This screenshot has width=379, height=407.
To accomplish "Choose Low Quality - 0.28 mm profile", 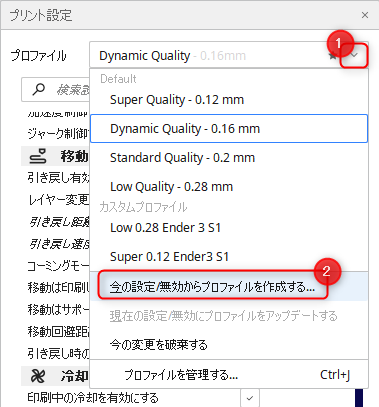I will 229,186.
